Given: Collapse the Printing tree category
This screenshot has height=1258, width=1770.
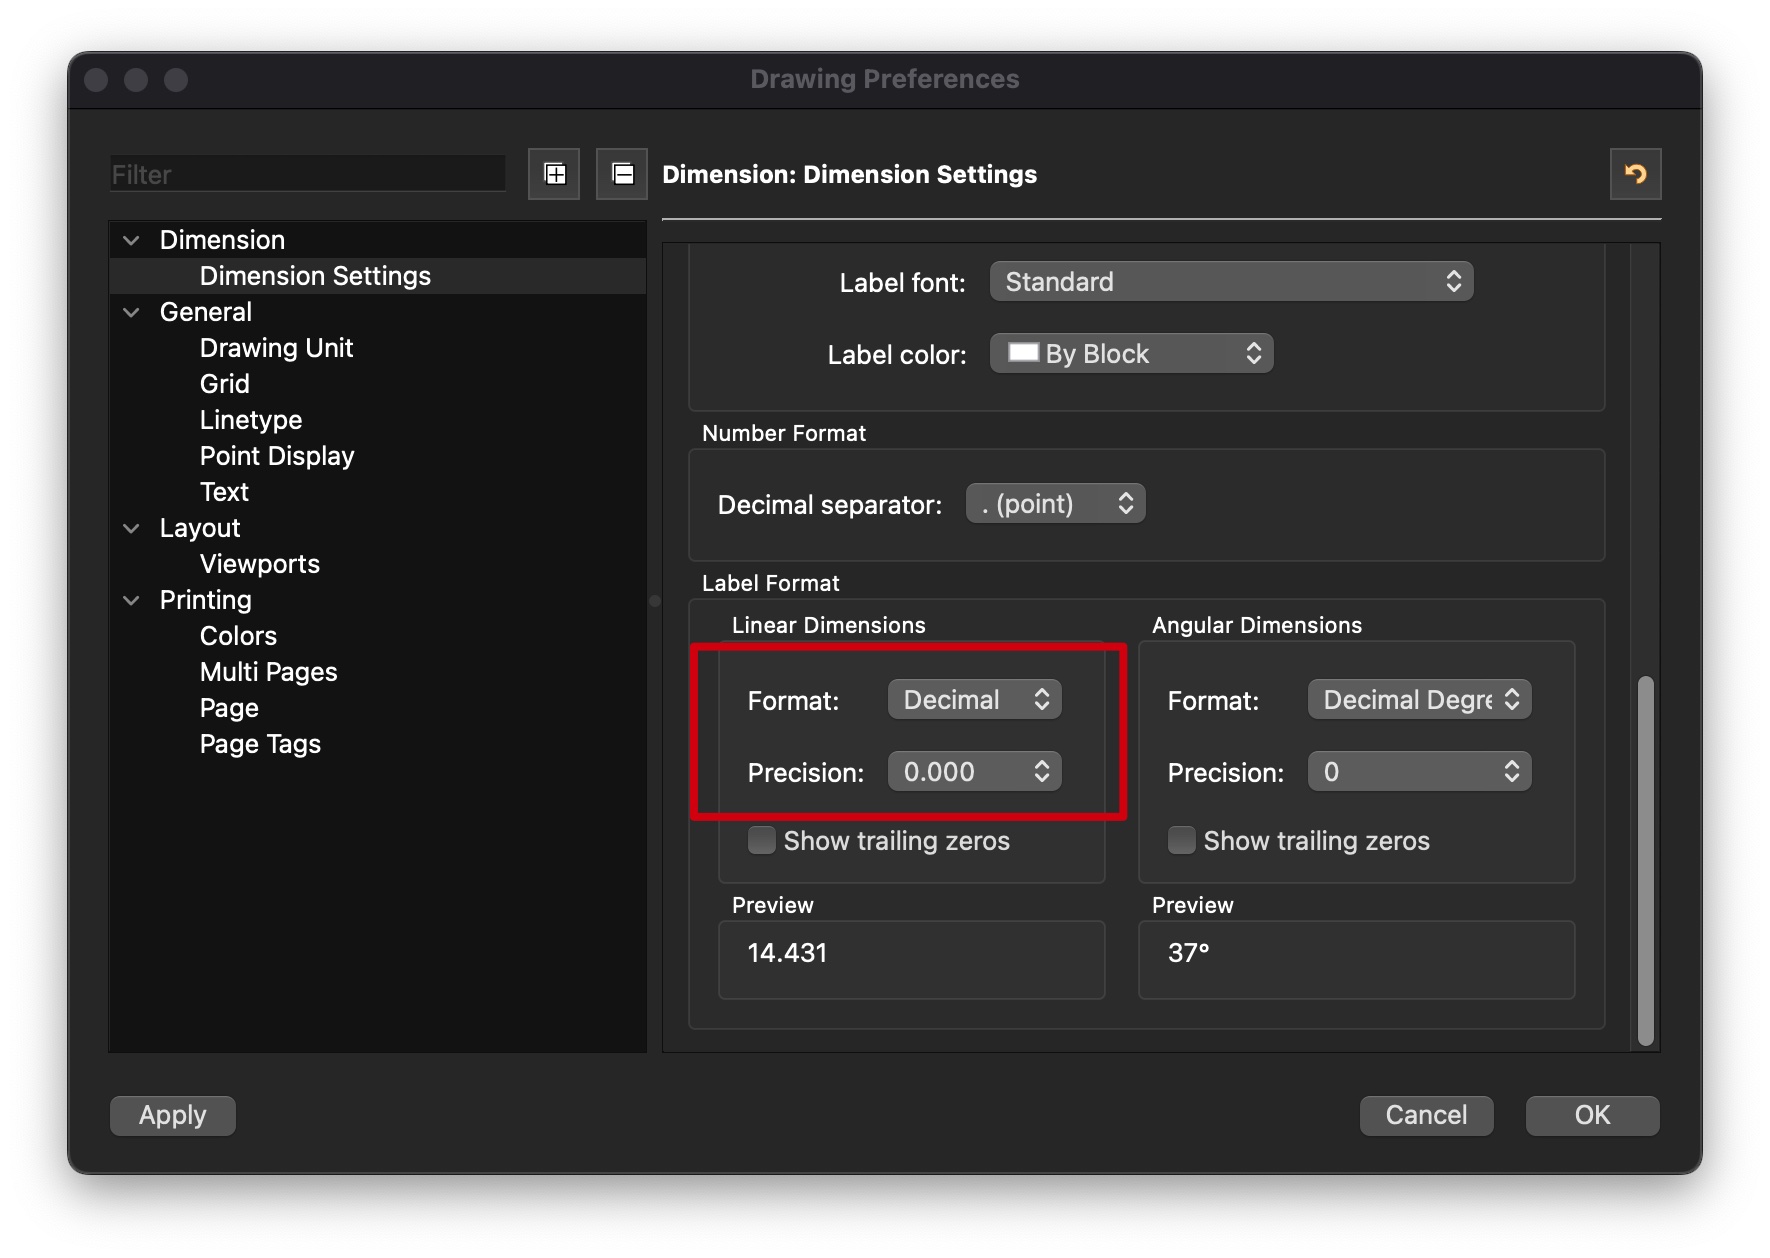Looking at the screenshot, I should point(131,600).
